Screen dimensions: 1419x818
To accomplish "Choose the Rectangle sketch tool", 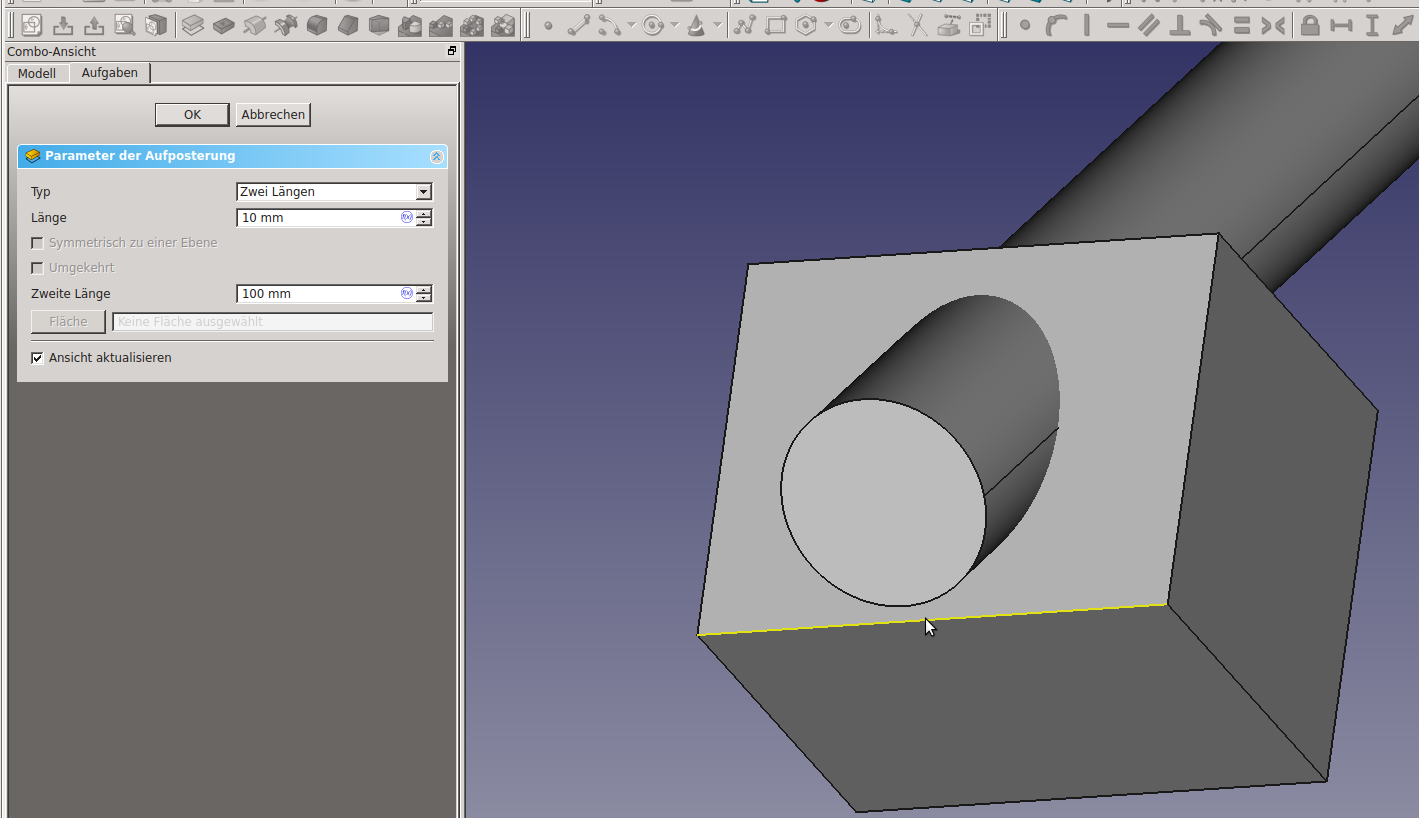I will 776,26.
